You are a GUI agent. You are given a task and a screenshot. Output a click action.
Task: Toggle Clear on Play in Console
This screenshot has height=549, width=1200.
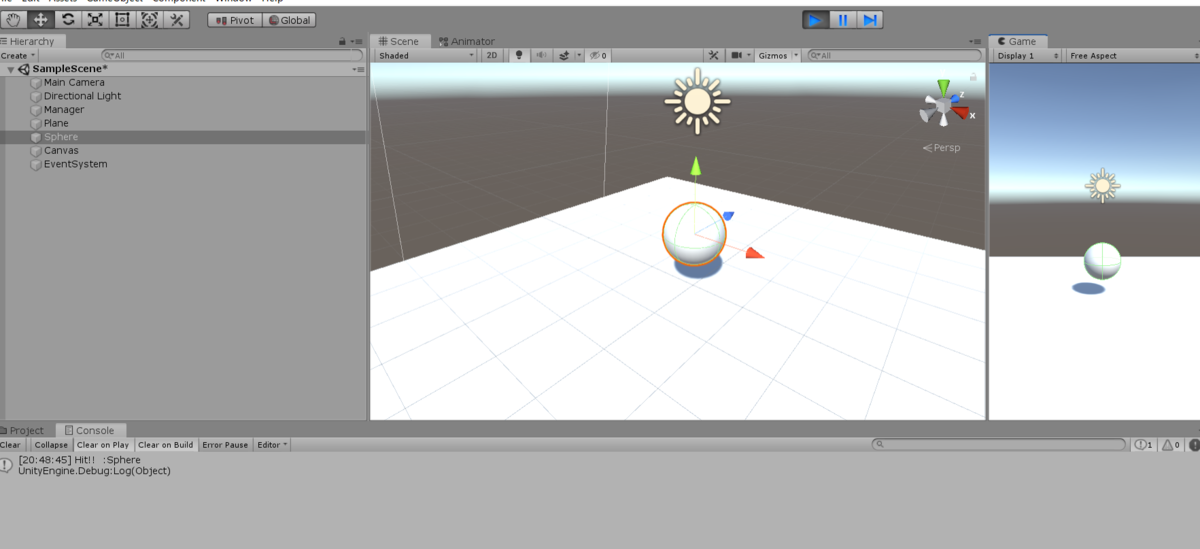pyautogui.click(x=103, y=445)
